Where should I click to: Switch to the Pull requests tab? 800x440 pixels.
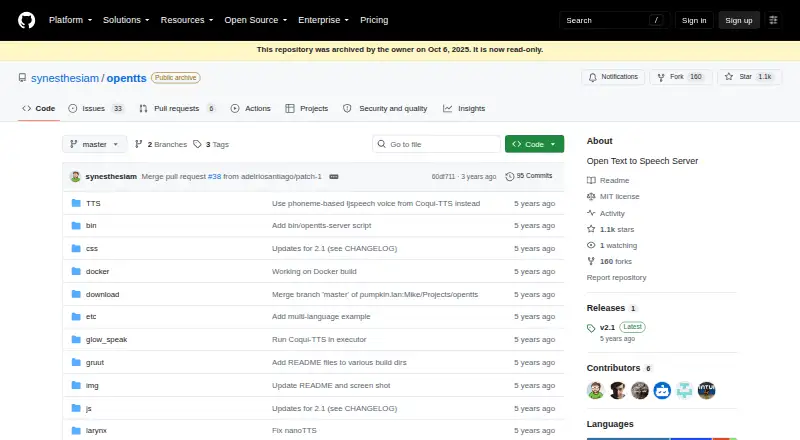coord(178,109)
